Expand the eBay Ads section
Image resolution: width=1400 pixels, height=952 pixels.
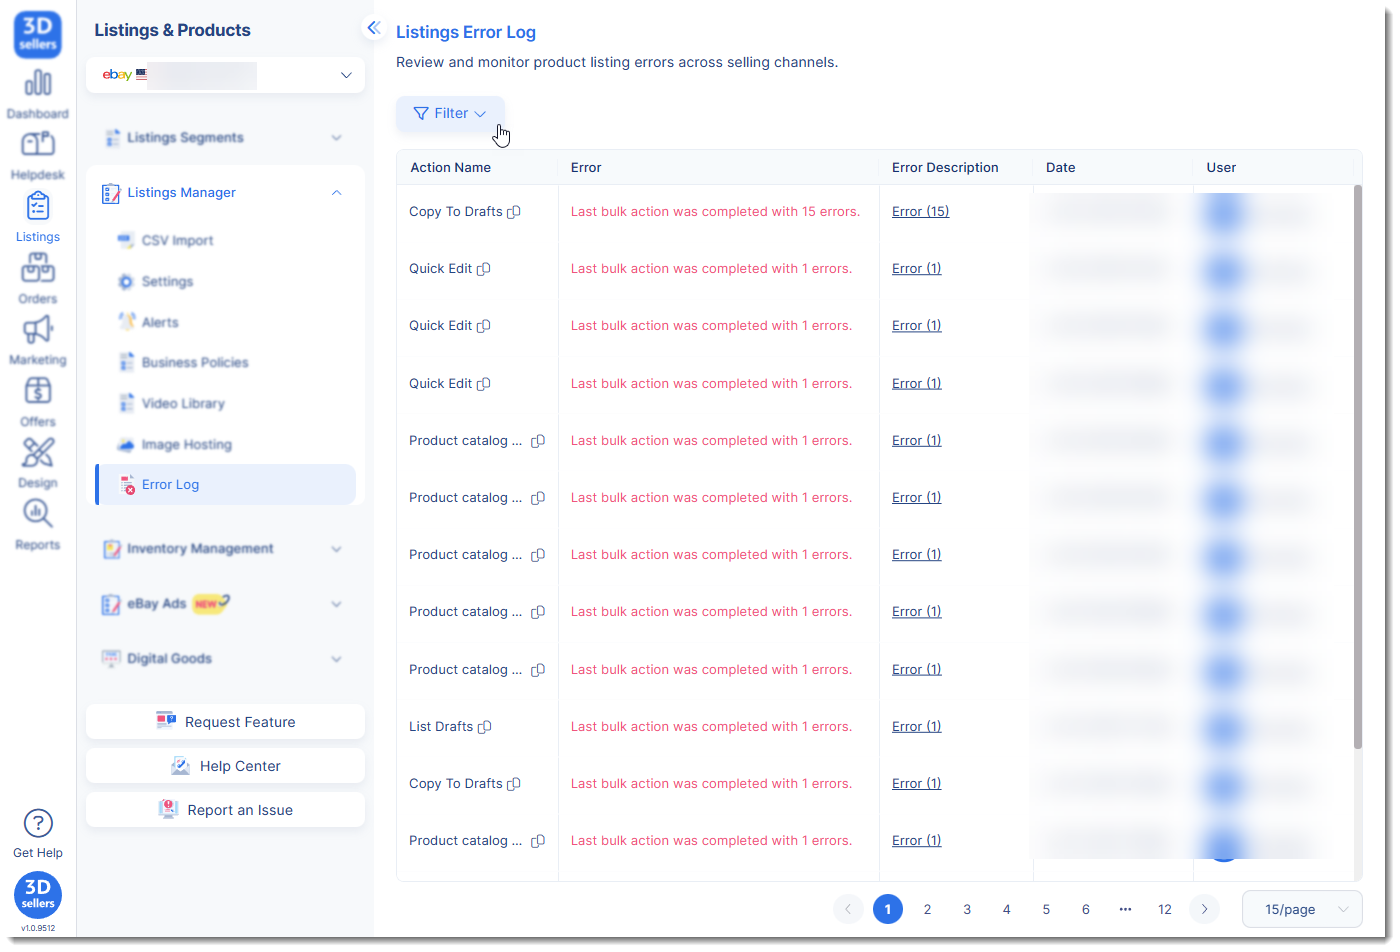coord(226,603)
